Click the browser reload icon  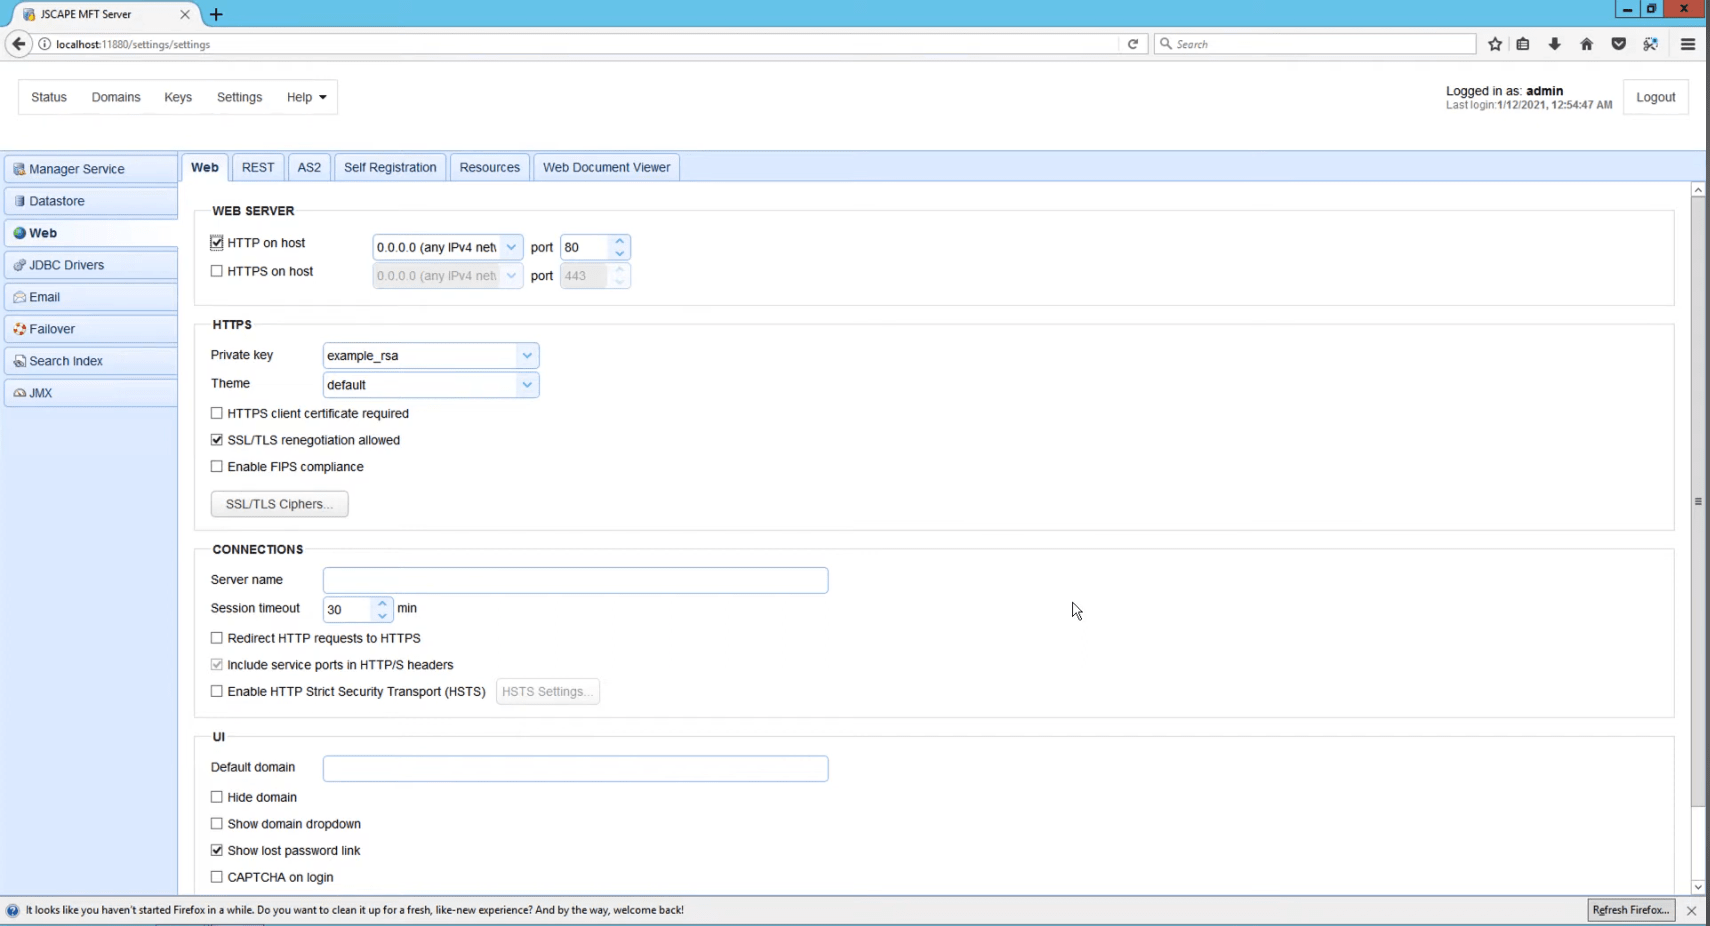(x=1133, y=44)
